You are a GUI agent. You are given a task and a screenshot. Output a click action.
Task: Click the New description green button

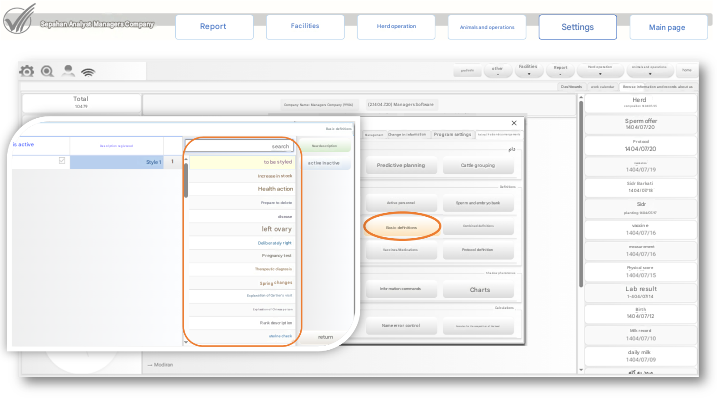(324, 146)
